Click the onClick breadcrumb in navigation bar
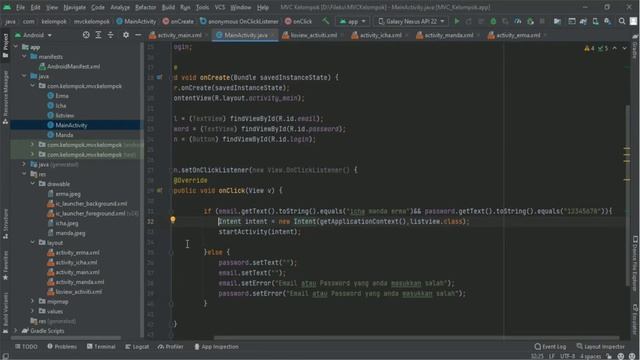The height and width of the screenshot is (360, 640). click(298, 21)
